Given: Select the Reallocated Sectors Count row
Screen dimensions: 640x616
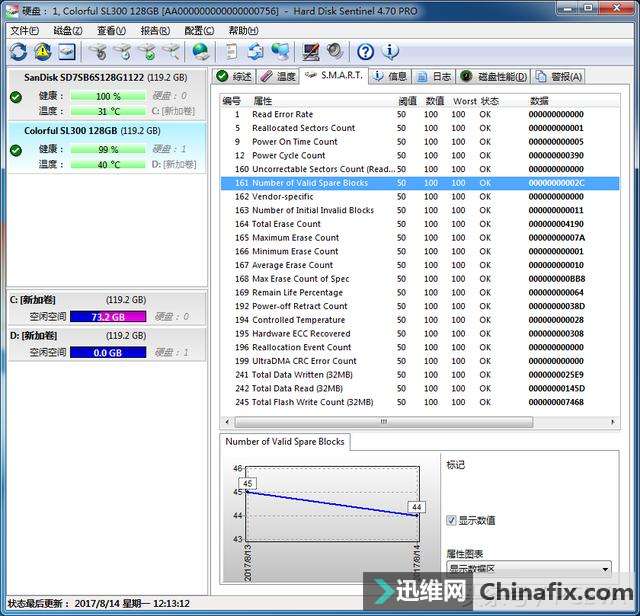Looking at the screenshot, I should click(420, 128).
